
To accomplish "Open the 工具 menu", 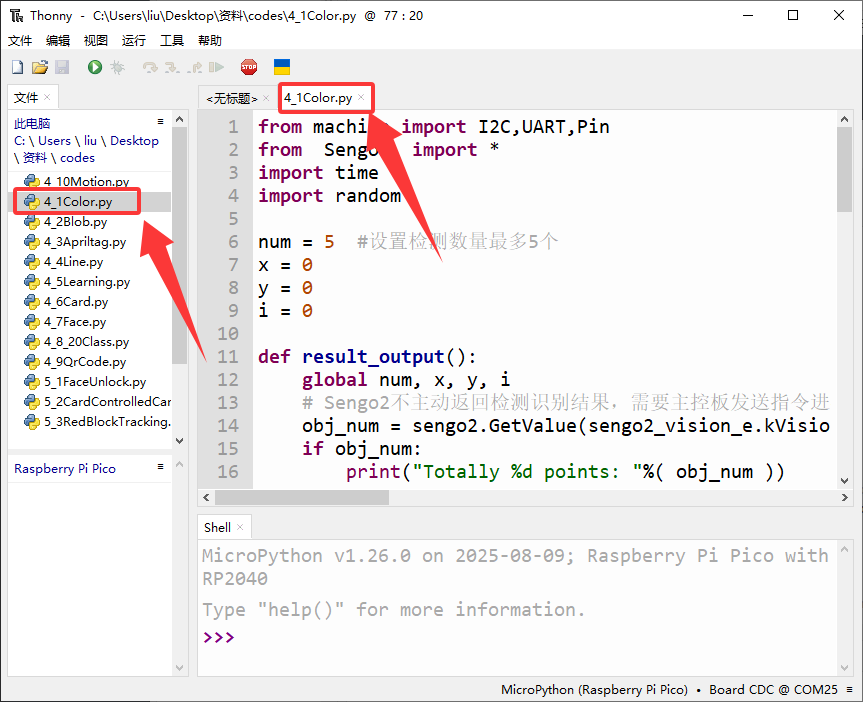I will click(172, 41).
